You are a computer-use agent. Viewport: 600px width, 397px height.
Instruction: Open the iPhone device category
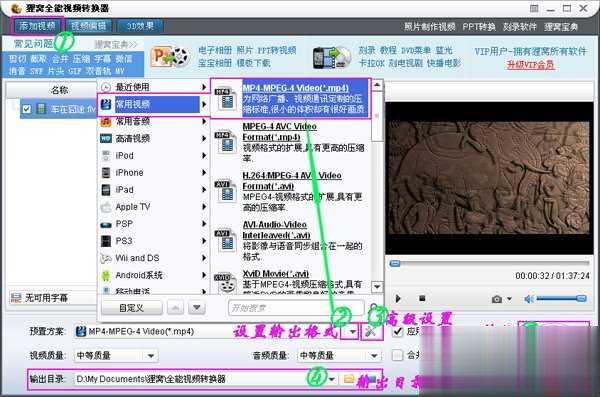(x=153, y=173)
